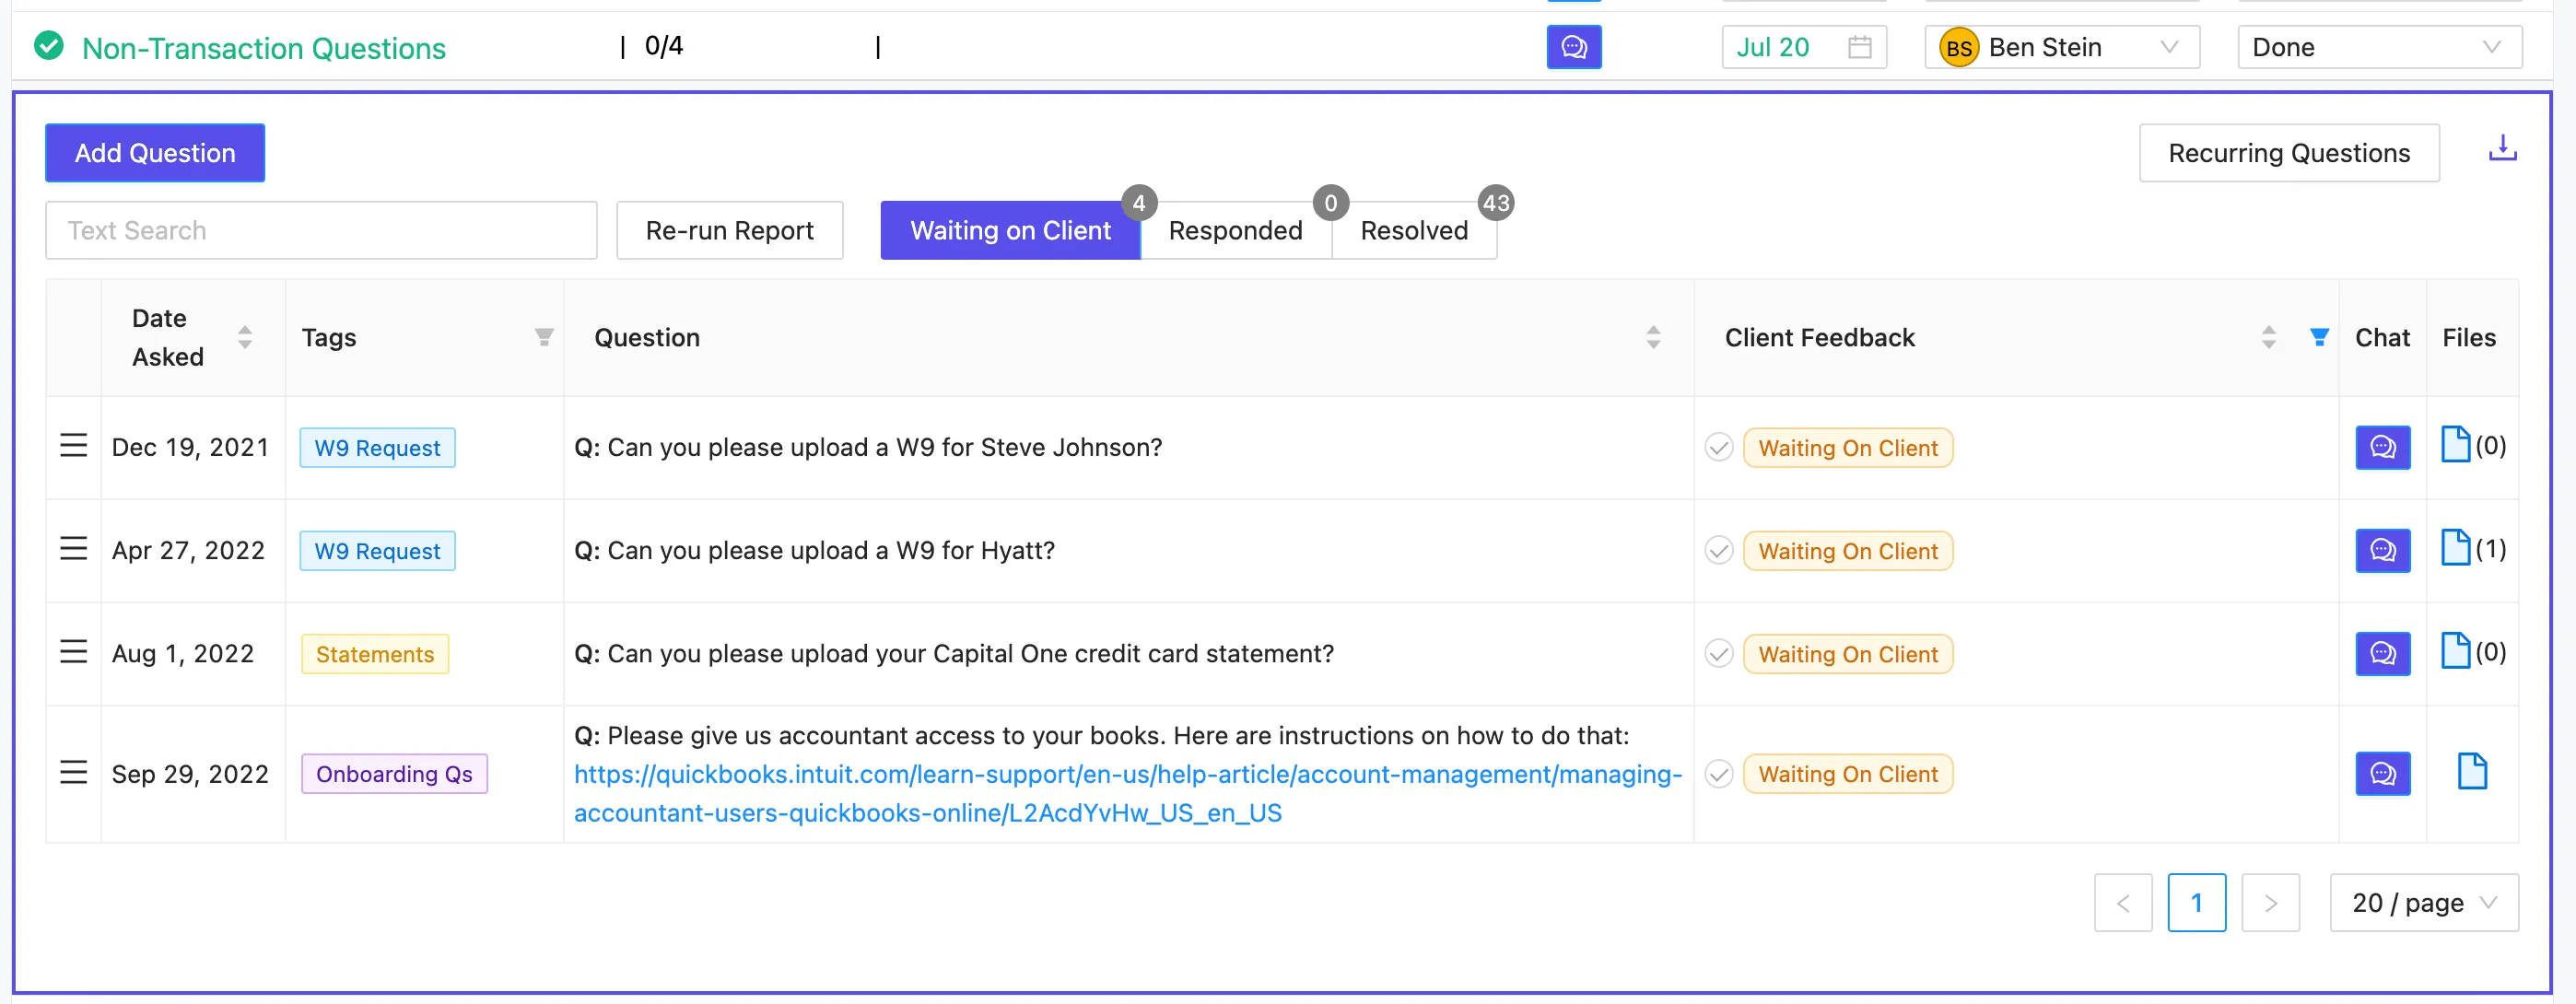This screenshot has width=2576, height=1004.
Task: Click drag handle for Apr 27, 2022 row
Action: point(73,548)
